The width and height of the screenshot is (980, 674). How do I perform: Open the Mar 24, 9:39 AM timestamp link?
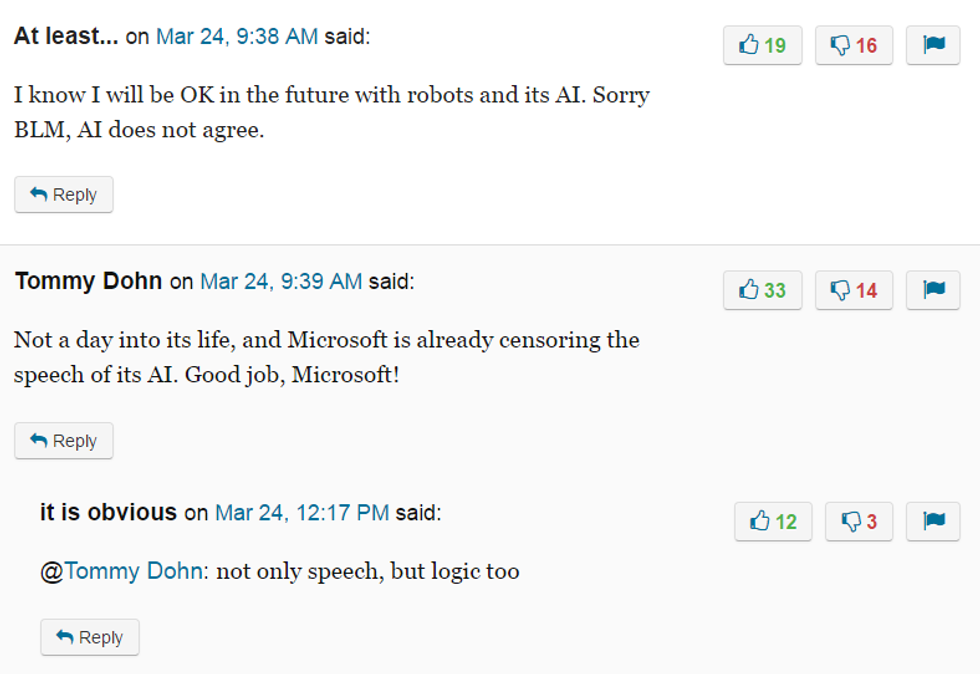[281, 282]
